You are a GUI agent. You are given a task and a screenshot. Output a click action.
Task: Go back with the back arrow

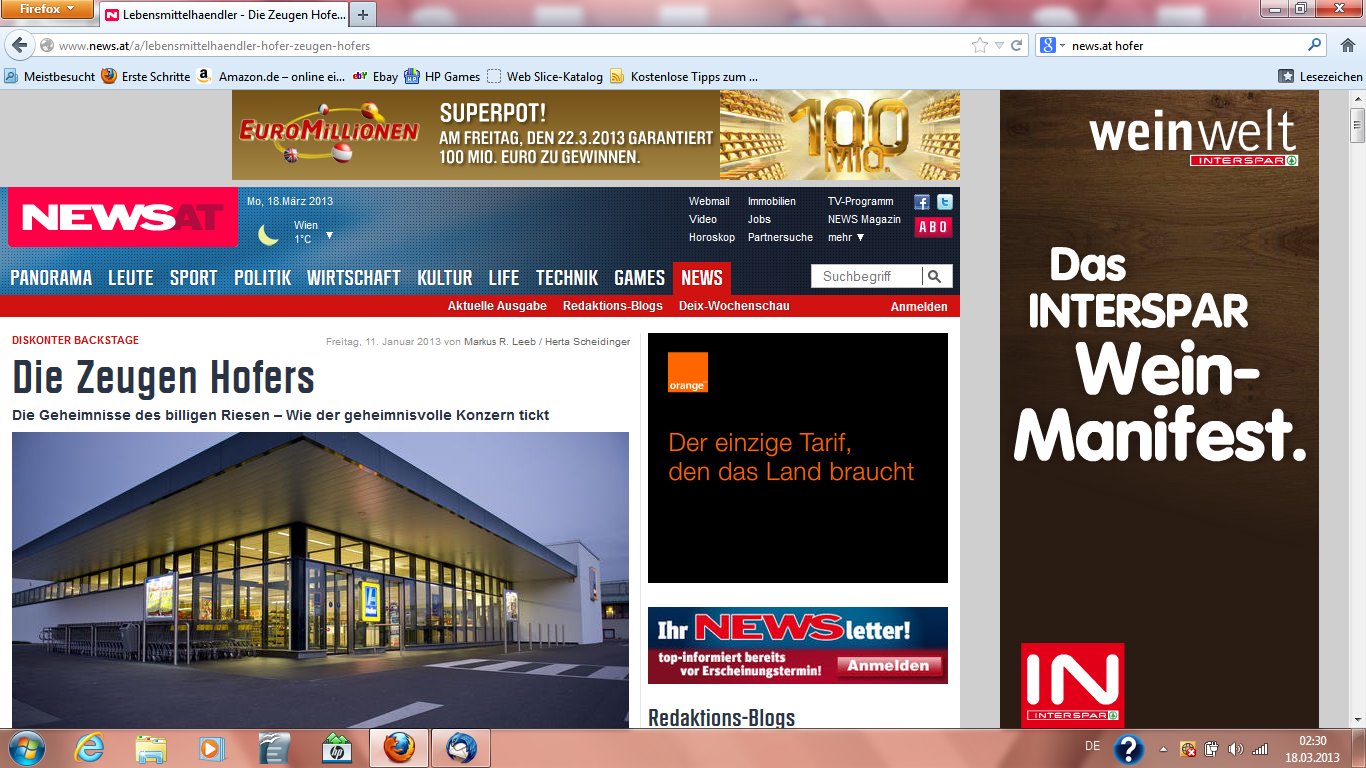point(20,45)
